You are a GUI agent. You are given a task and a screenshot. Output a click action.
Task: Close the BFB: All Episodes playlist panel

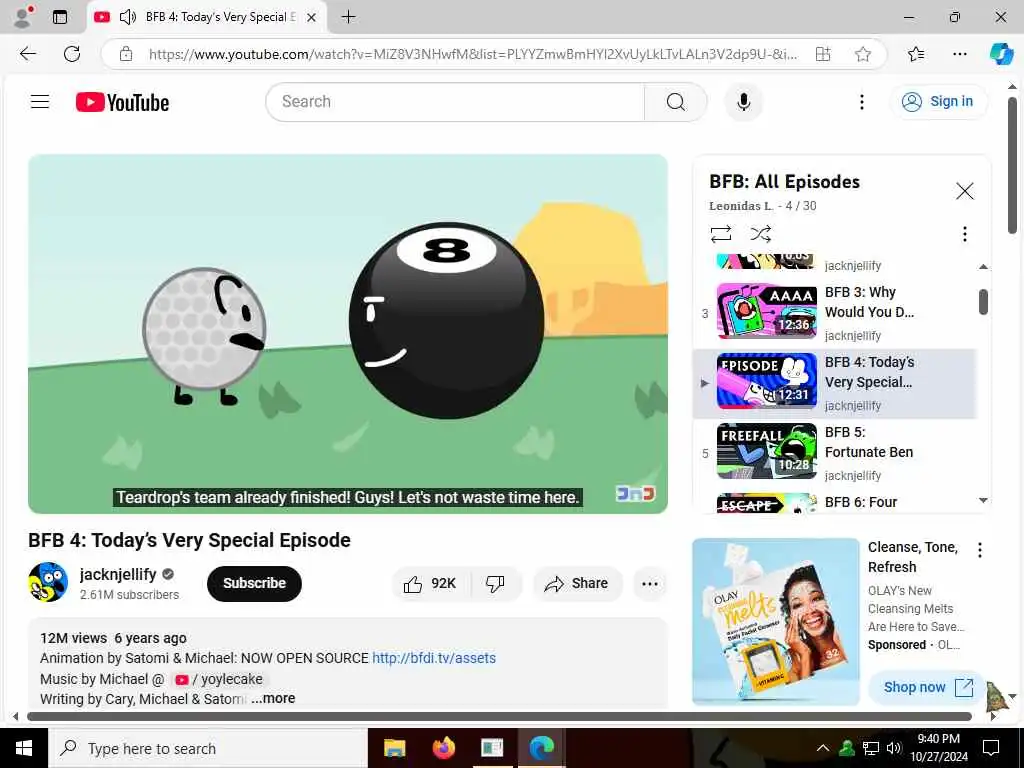tap(965, 191)
